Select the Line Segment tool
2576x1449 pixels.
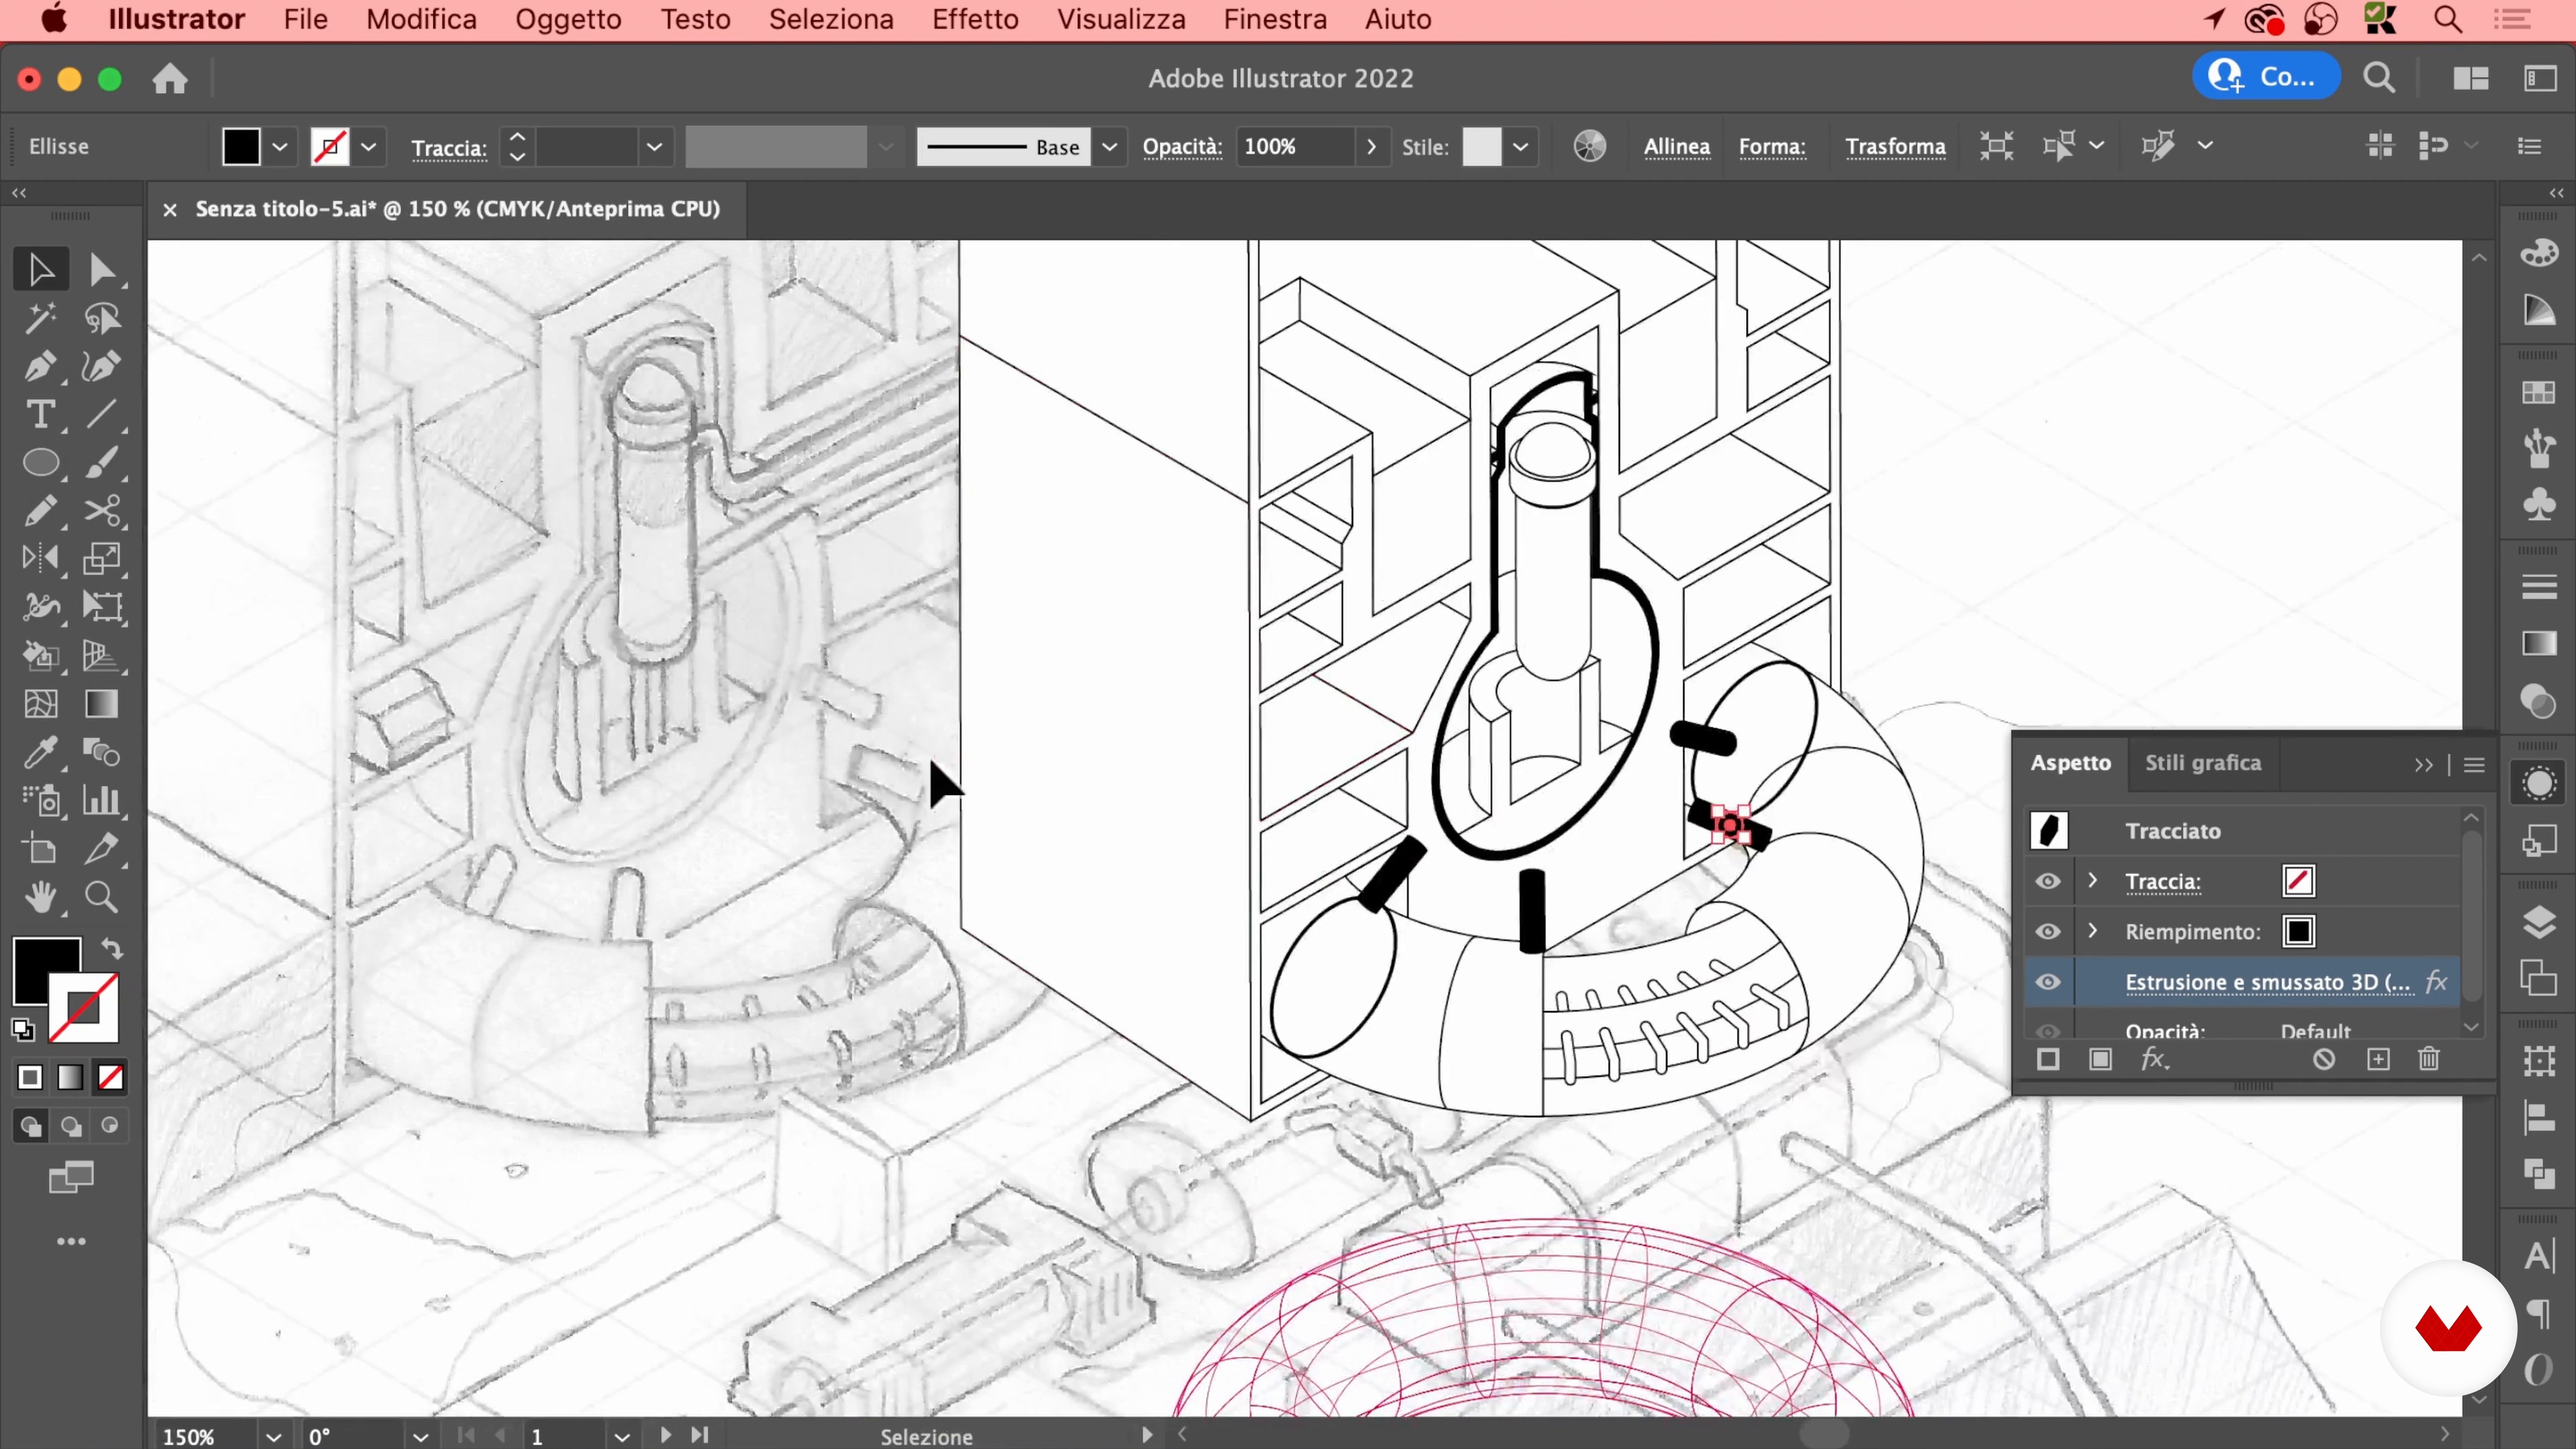tap(101, 414)
